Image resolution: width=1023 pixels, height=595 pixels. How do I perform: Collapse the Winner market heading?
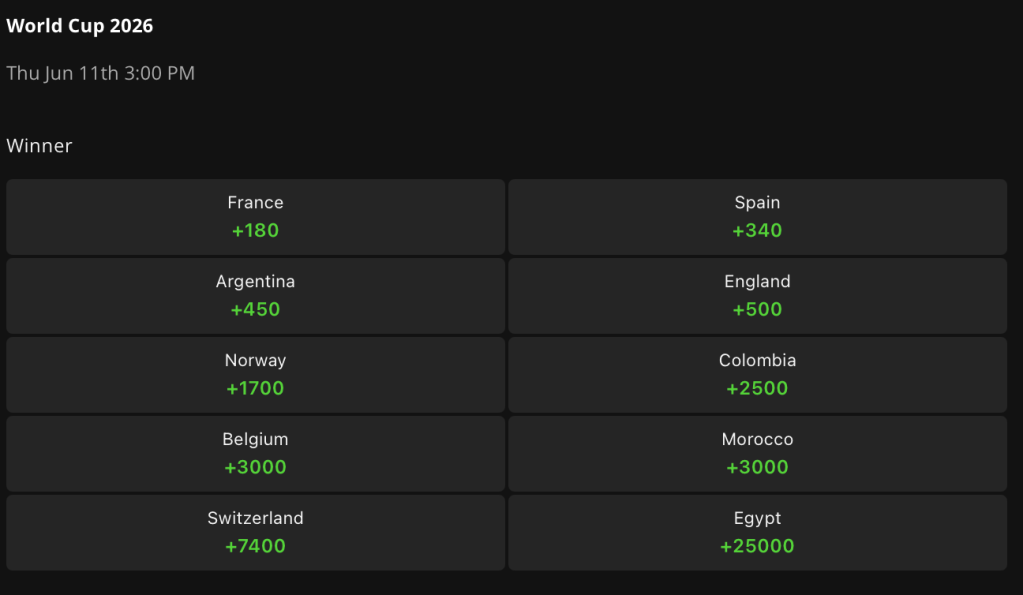click(39, 145)
